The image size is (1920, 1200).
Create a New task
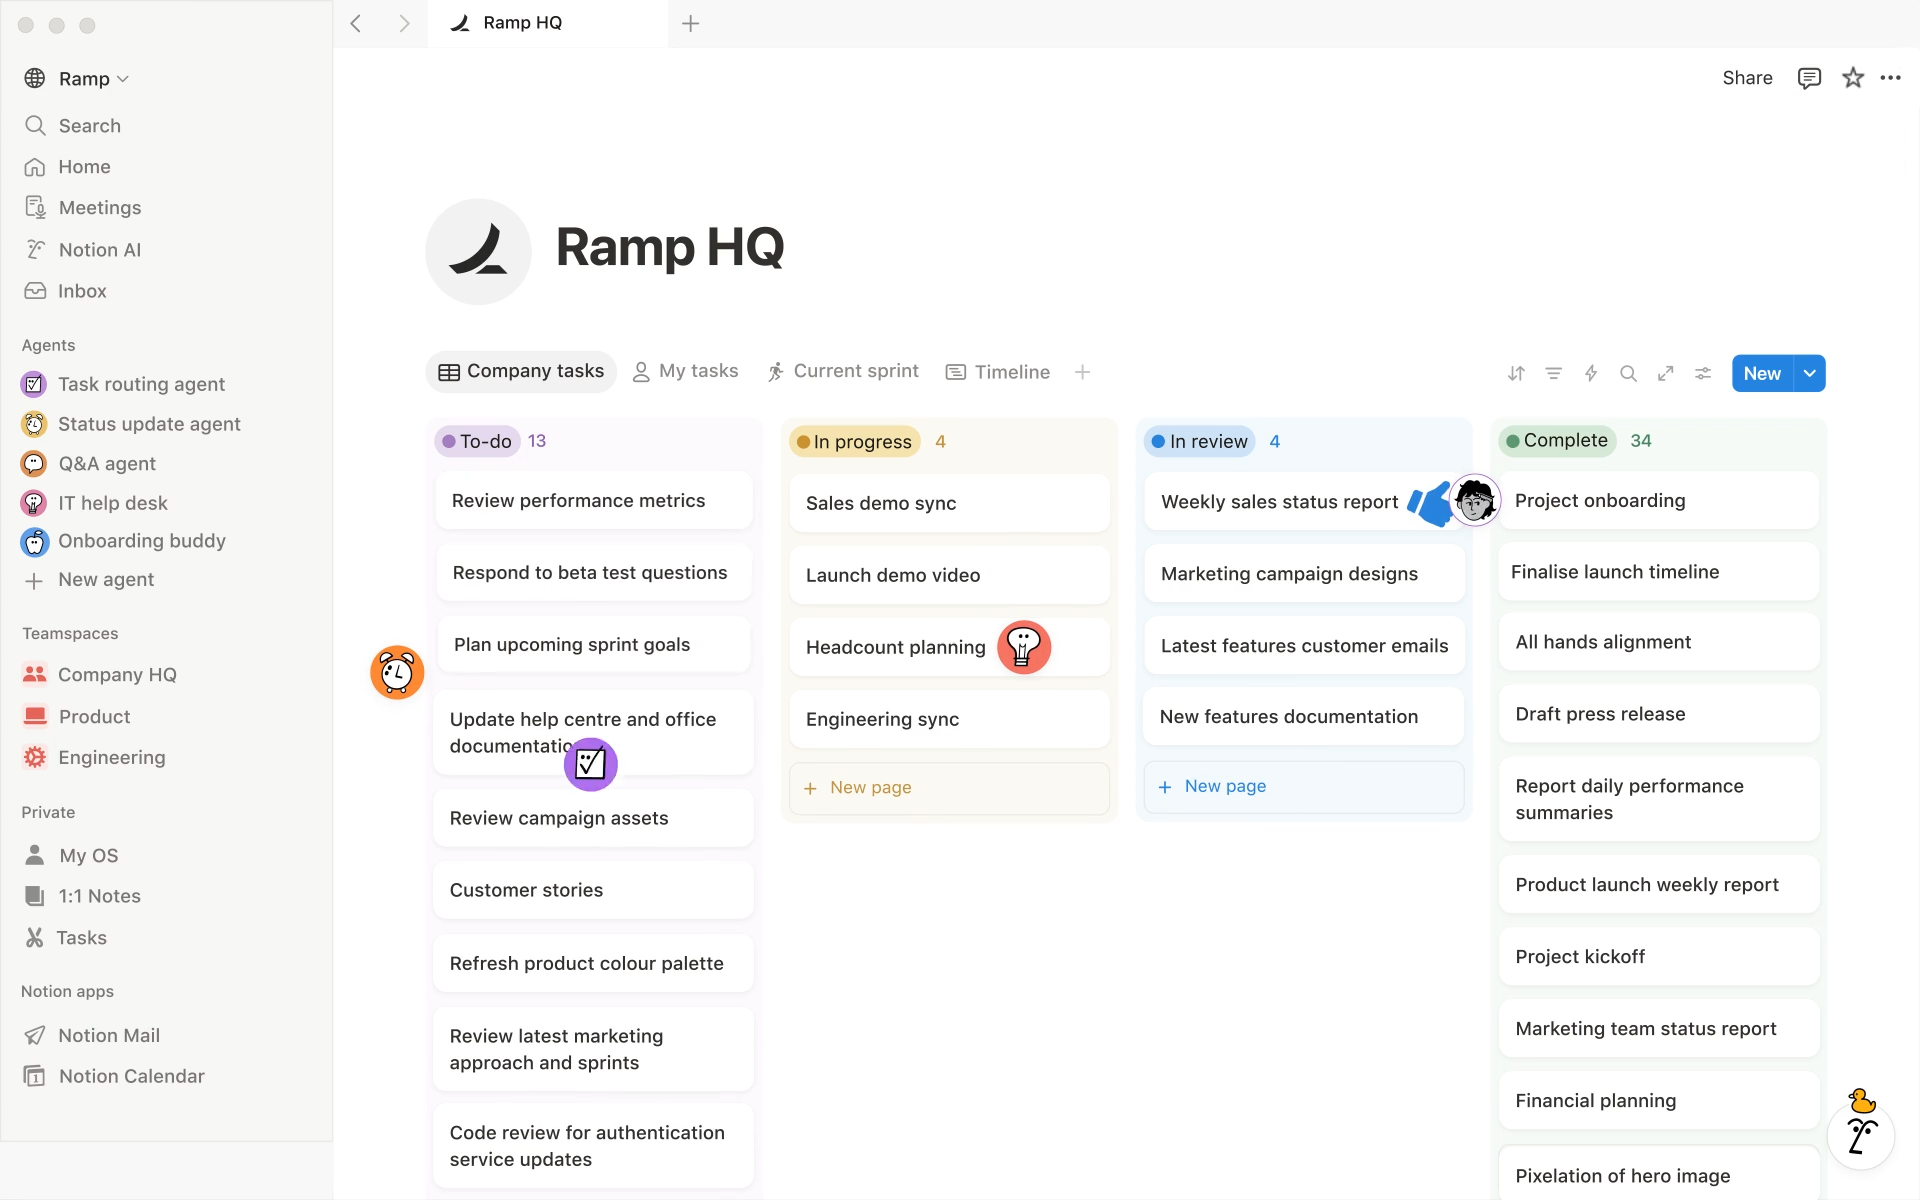1762,374
